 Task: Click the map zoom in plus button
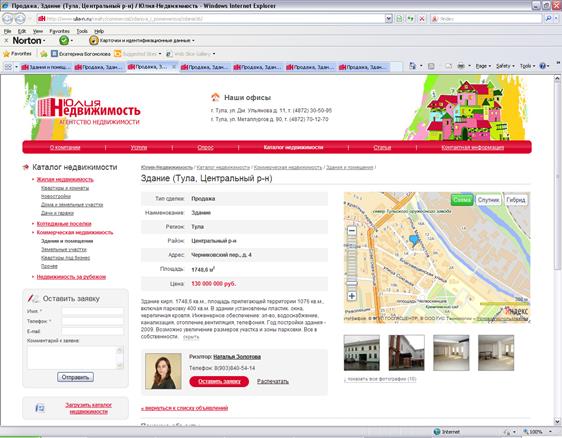[352, 296]
